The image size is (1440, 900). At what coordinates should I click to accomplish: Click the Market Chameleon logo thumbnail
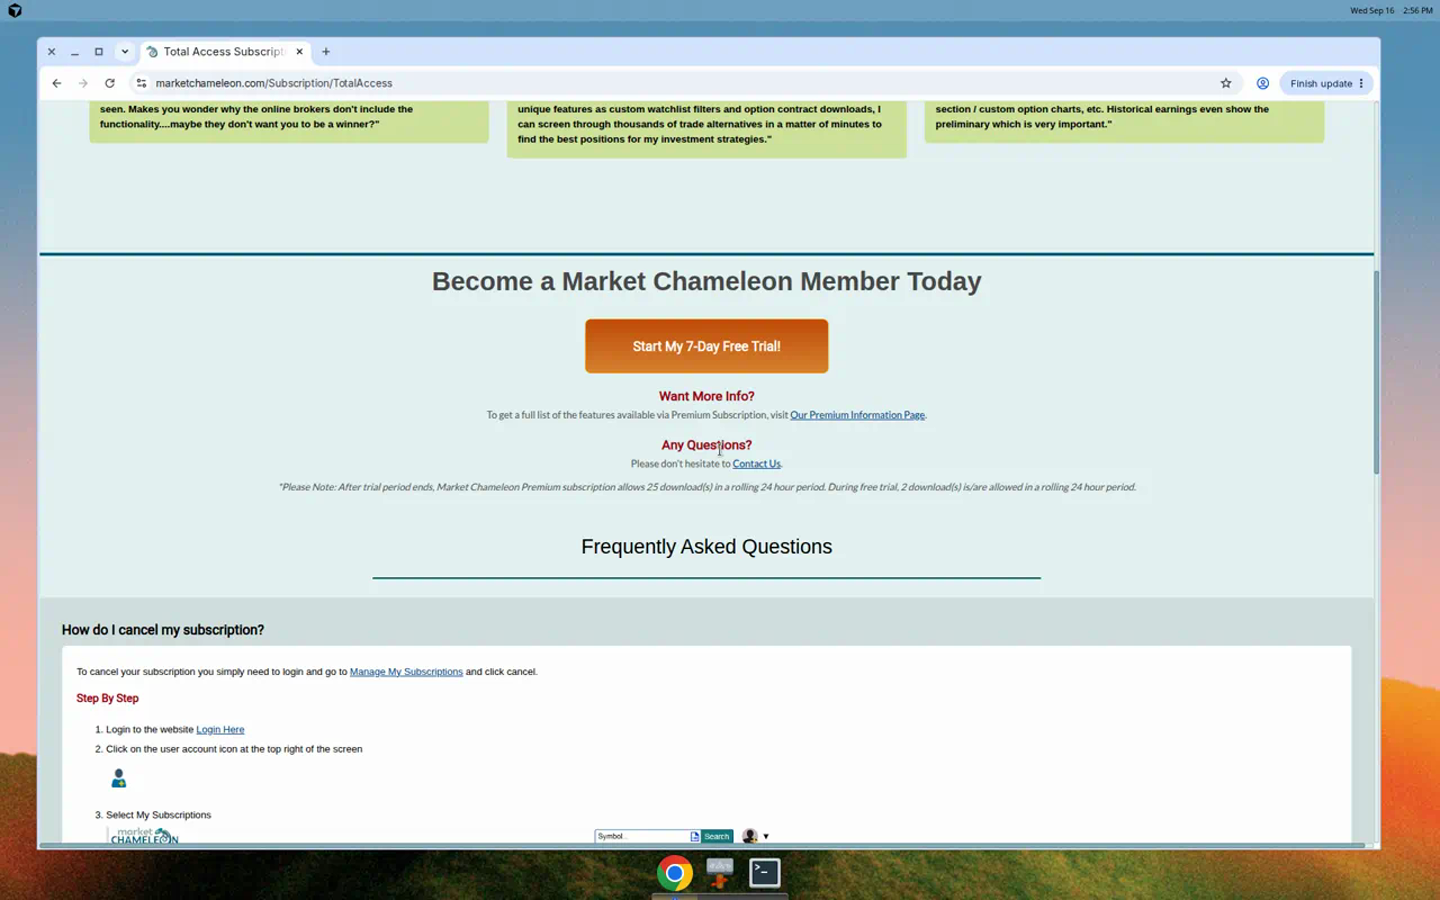click(144, 836)
